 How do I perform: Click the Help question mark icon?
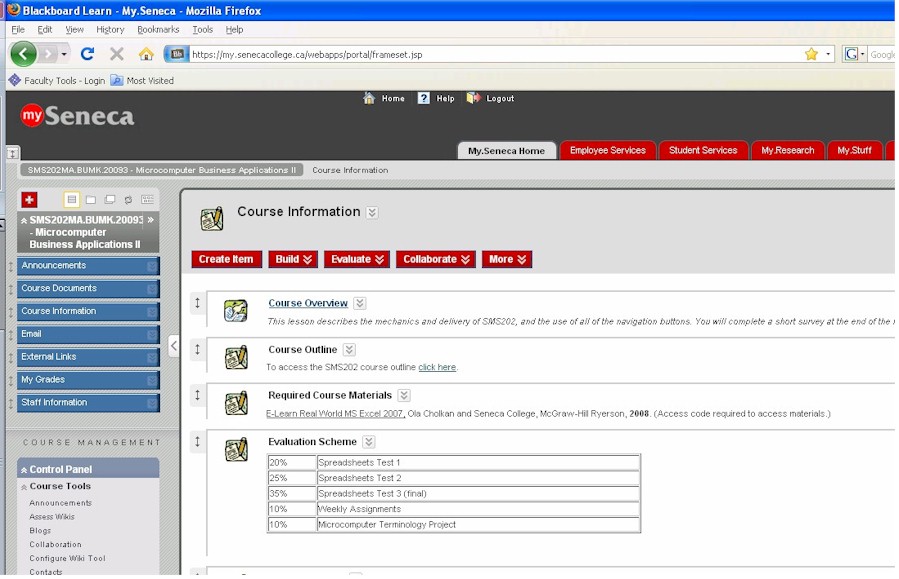423,98
